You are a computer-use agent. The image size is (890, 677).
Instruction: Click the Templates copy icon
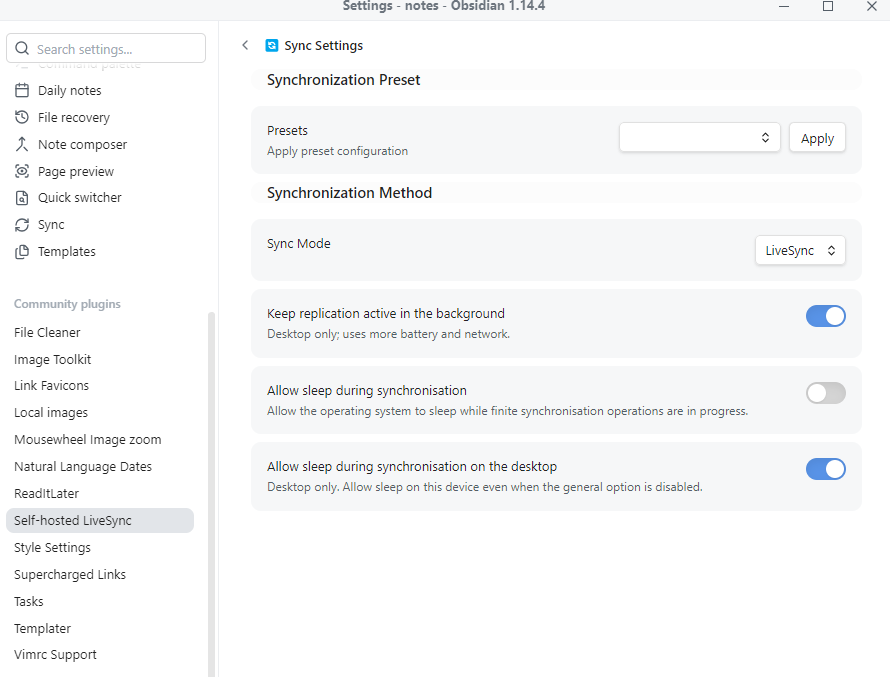point(22,251)
